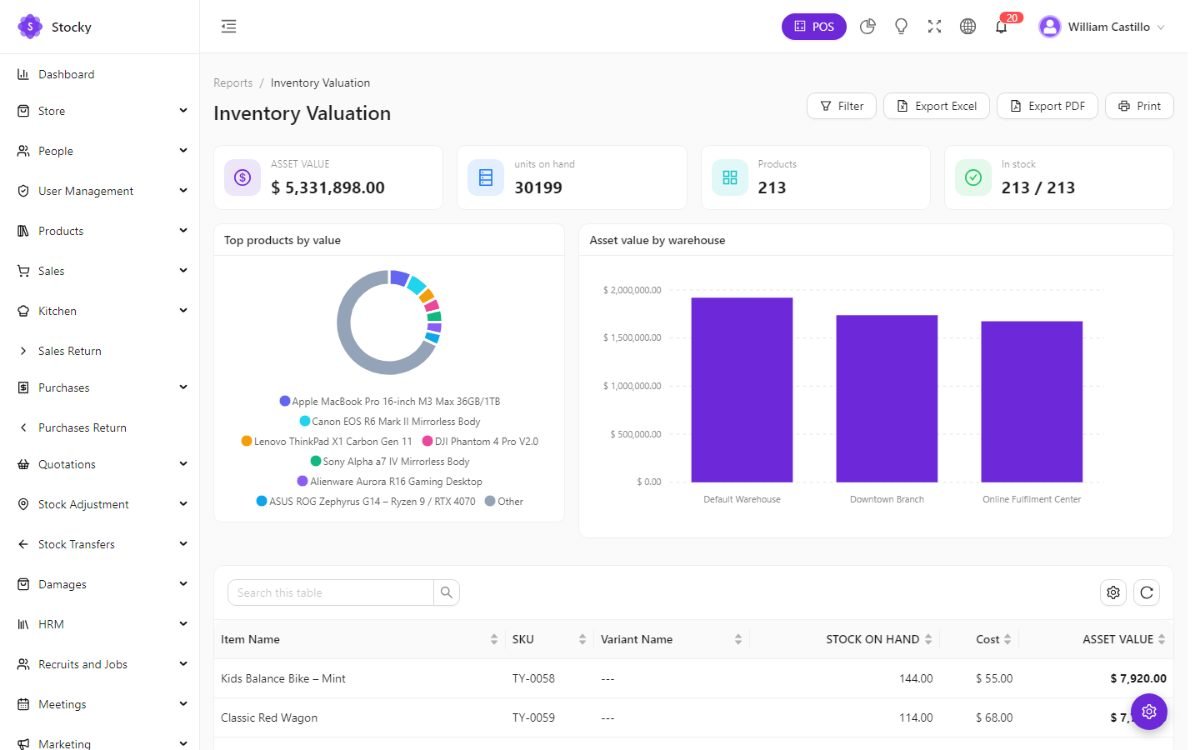
Task: Click the search magnifier icon
Action: (446, 592)
